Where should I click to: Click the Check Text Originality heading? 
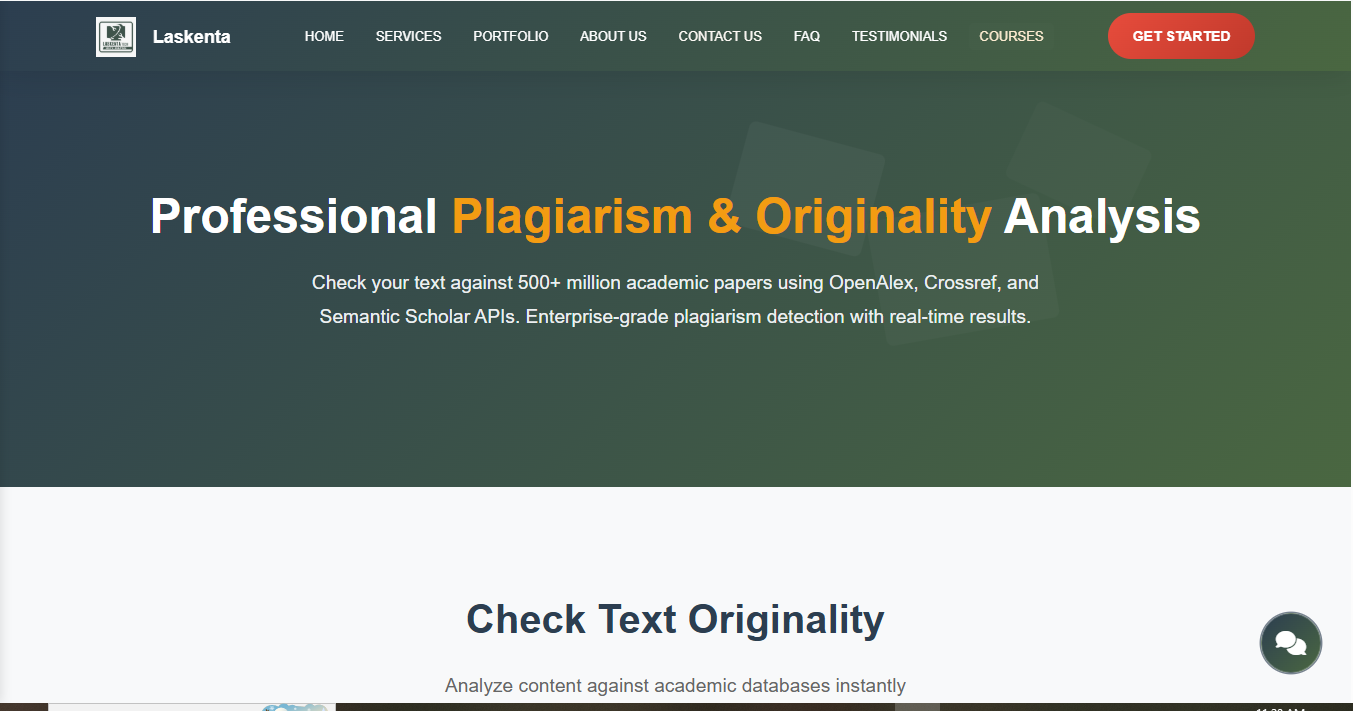point(675,619)
